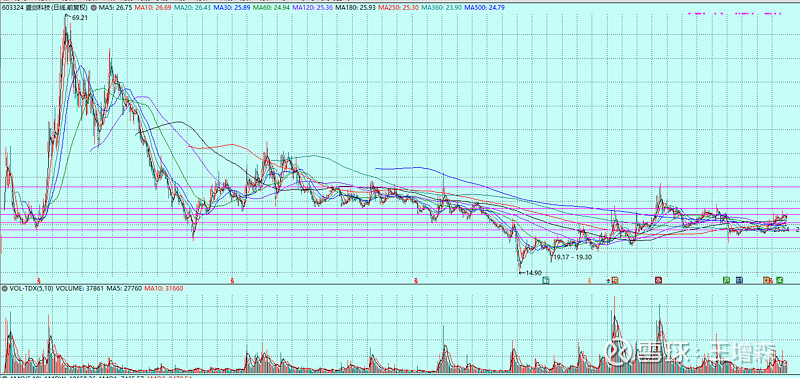The image size is (800, 378).
Task: Click the orange $ dividend marker on the timeline
Action: (589, 281)
